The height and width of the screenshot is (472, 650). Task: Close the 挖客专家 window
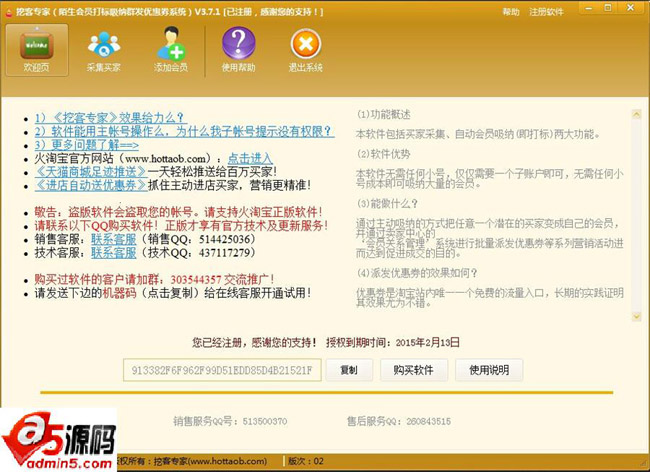coord(631,8)
